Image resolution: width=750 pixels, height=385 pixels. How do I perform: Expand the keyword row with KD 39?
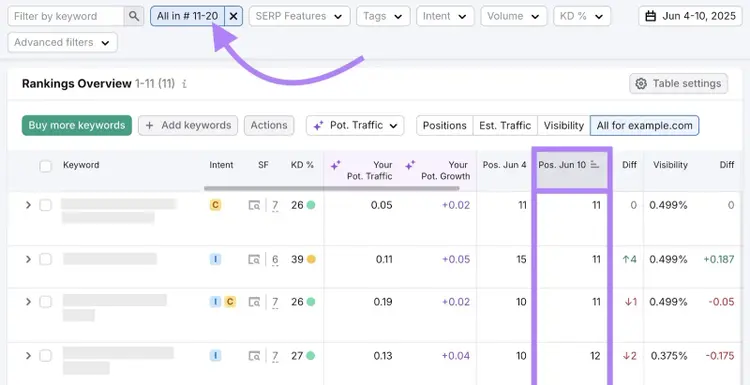point(28,259)
